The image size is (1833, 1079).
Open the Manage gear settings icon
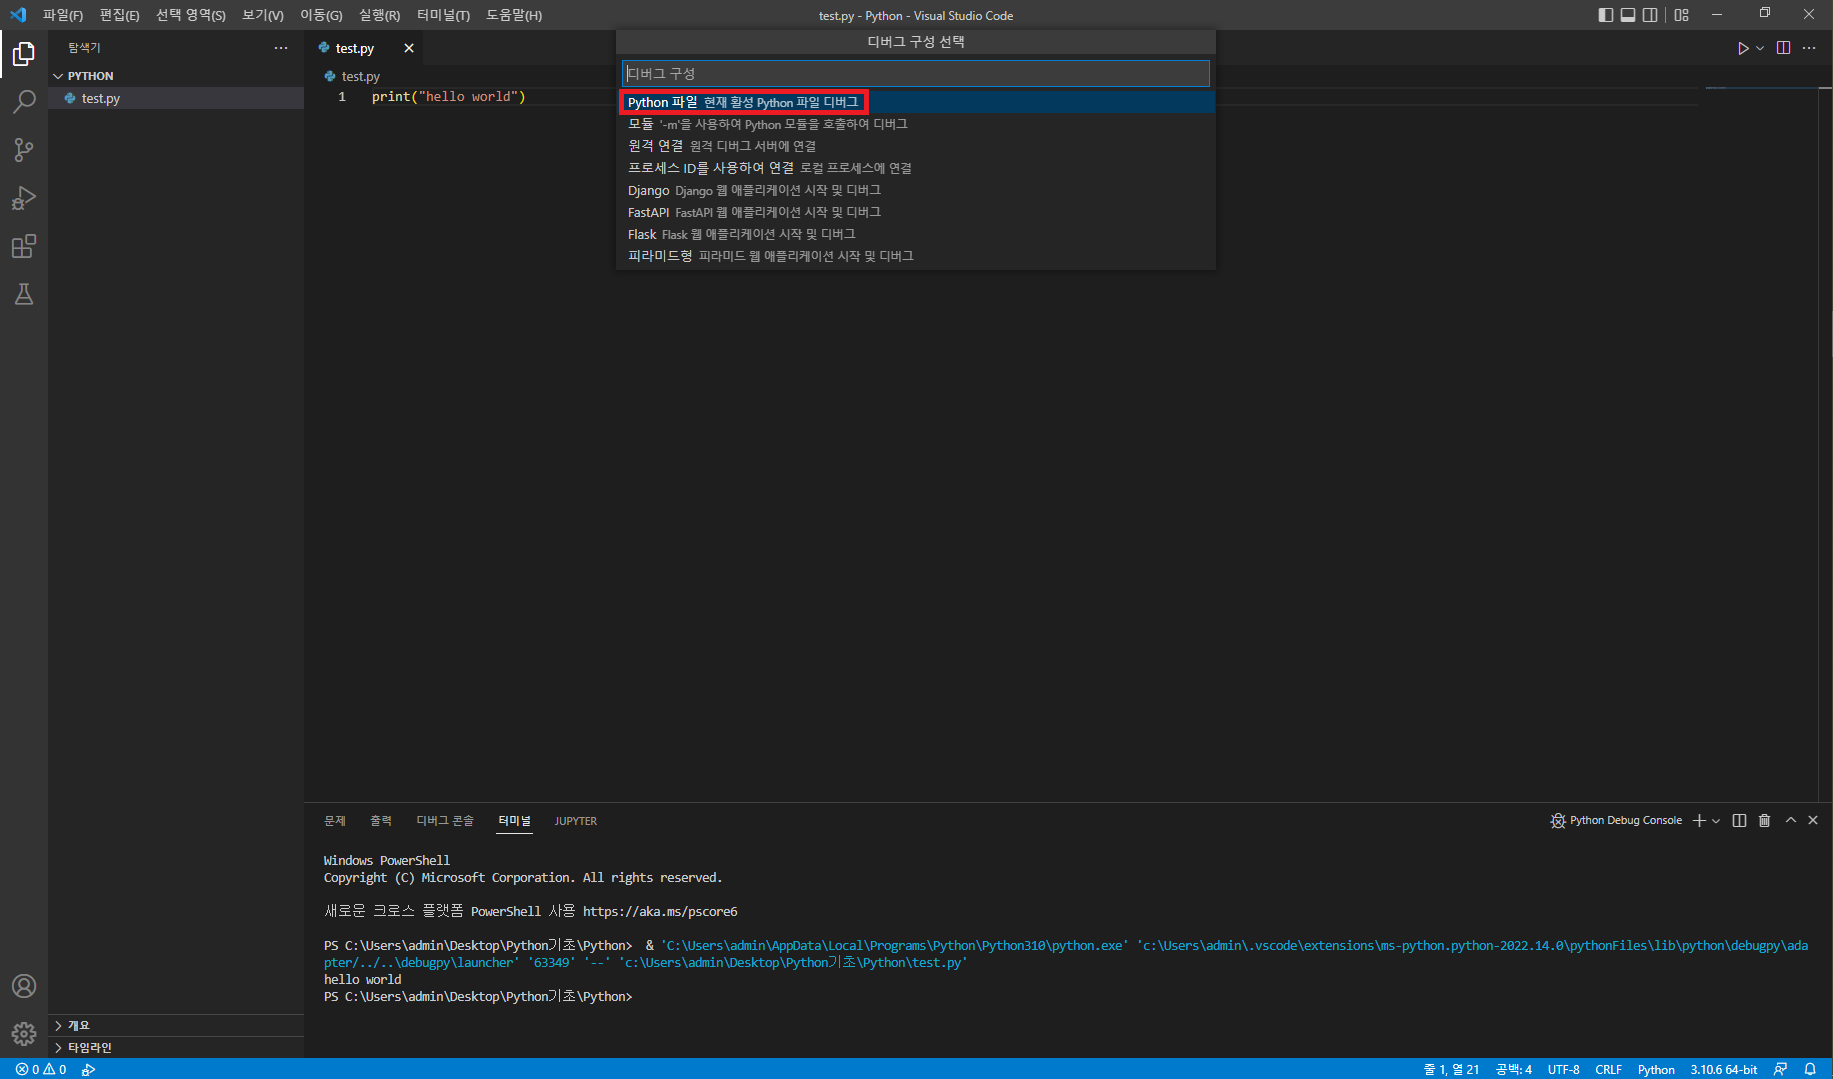click(x=24, y=1034)
